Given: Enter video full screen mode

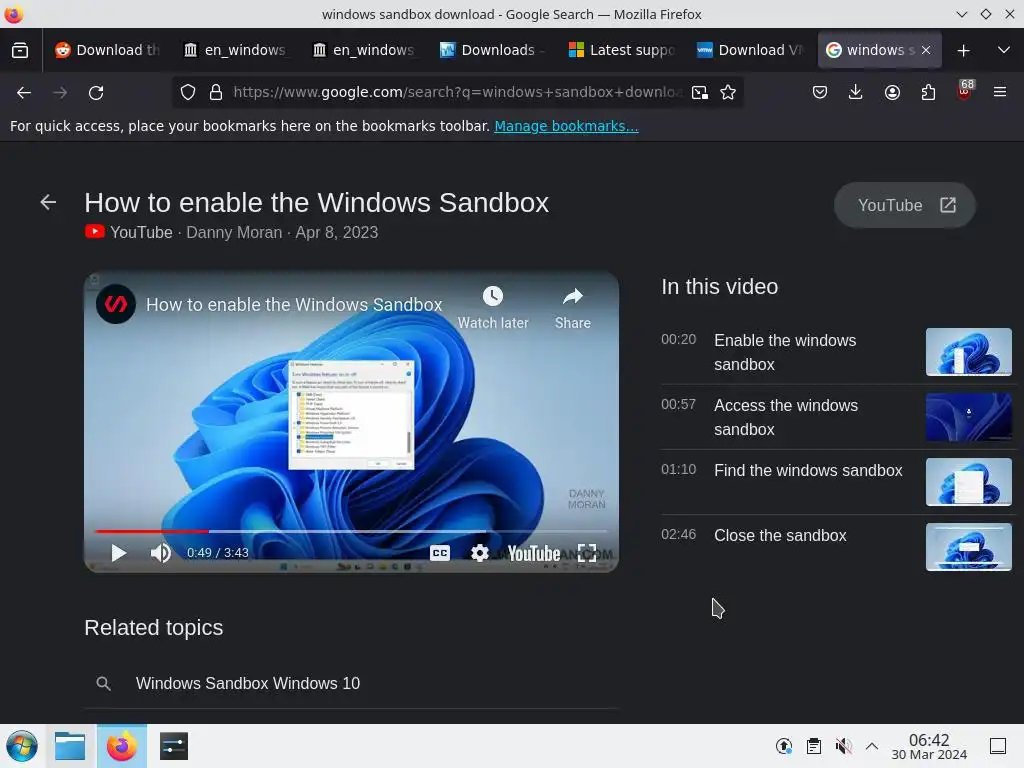Looking at the screenshot, I should coord(587,553).
